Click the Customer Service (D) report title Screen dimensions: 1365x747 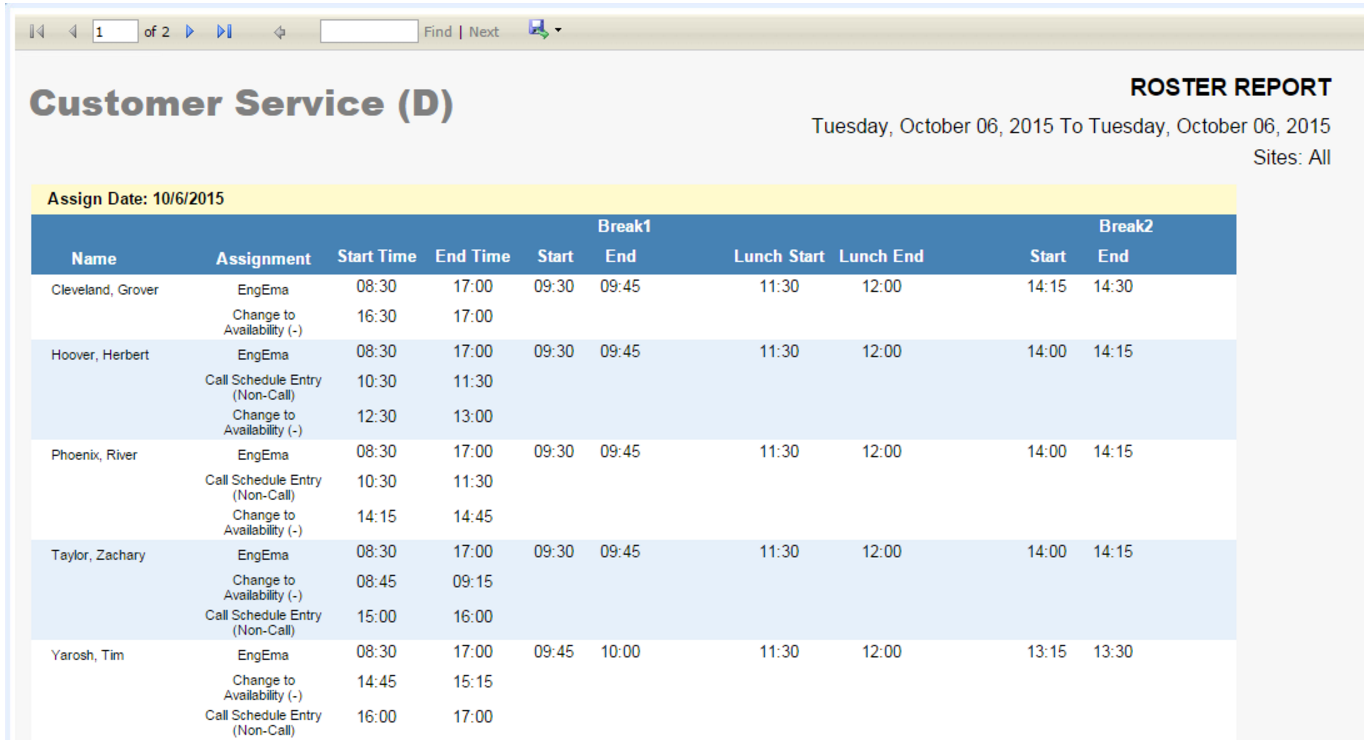tap(241, 104)
